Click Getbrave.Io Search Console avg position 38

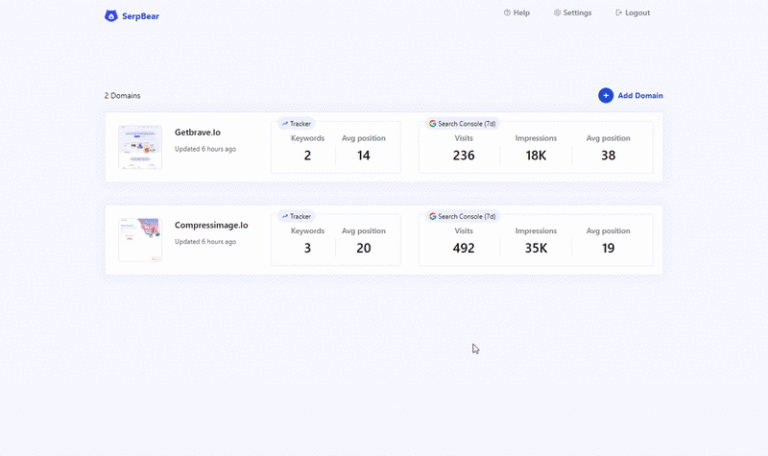click(608, 156)
